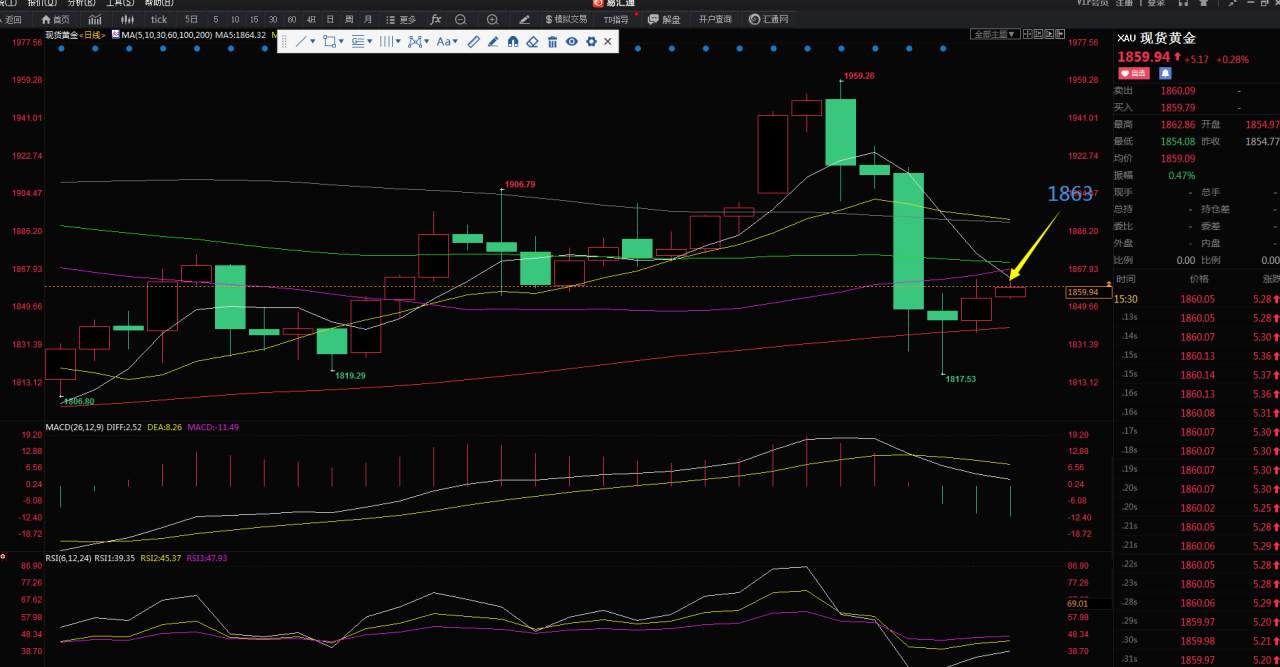Select the 5日 period
The height and width of the screenshot is (667, 1280).
tap(191, 19)
